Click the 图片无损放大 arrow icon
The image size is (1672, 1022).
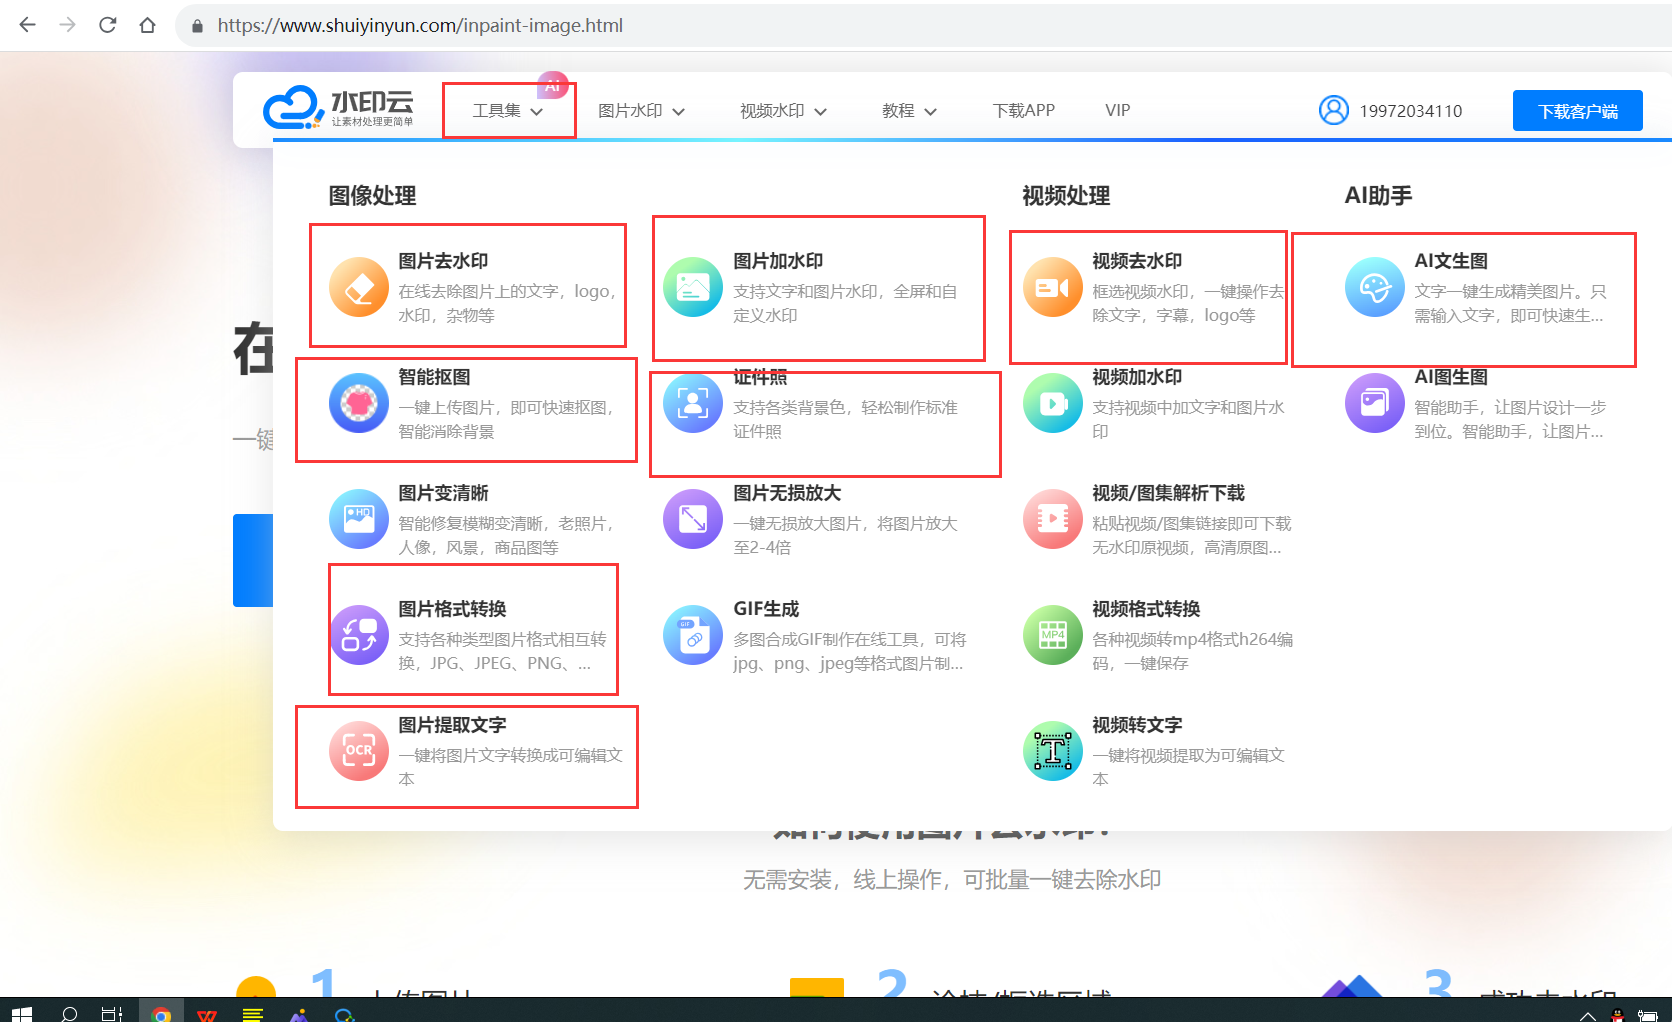[693, 519]
